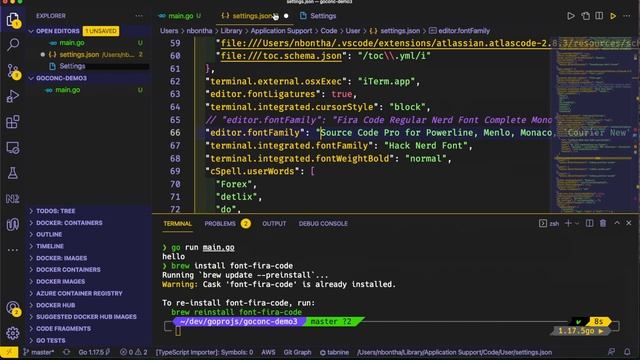Switch to the main.go editor tab
This screenshot has height=360, width=640.
pyautogui.click(x=180, y=16)
